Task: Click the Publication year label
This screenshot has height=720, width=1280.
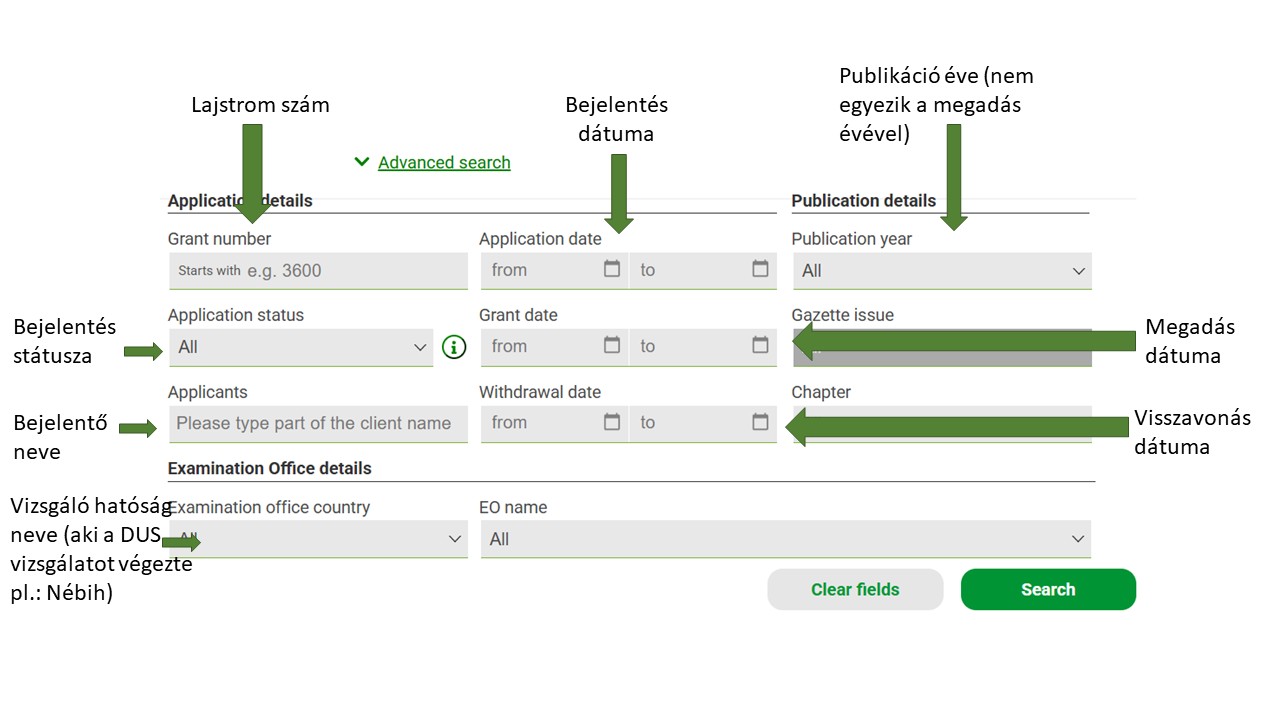Action: coord(852,239)
